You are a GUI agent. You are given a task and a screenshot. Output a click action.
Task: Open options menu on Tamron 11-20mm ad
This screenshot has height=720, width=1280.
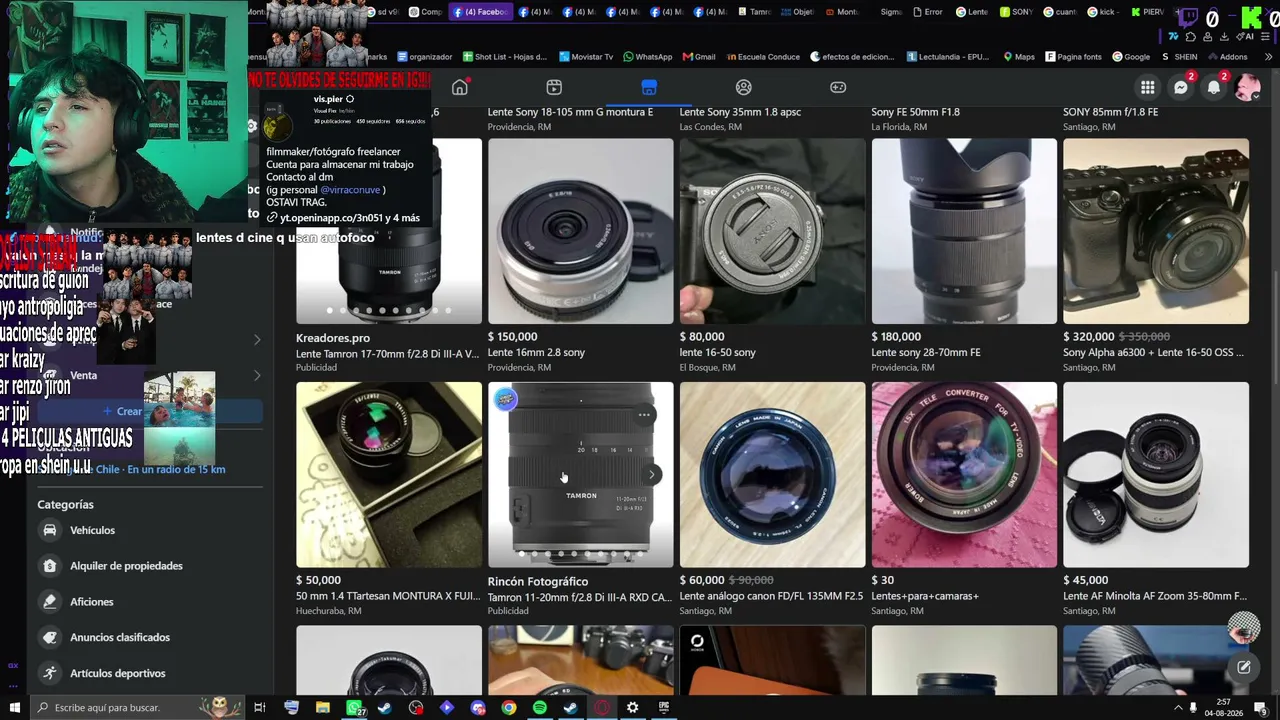click(x=645, y=415)
